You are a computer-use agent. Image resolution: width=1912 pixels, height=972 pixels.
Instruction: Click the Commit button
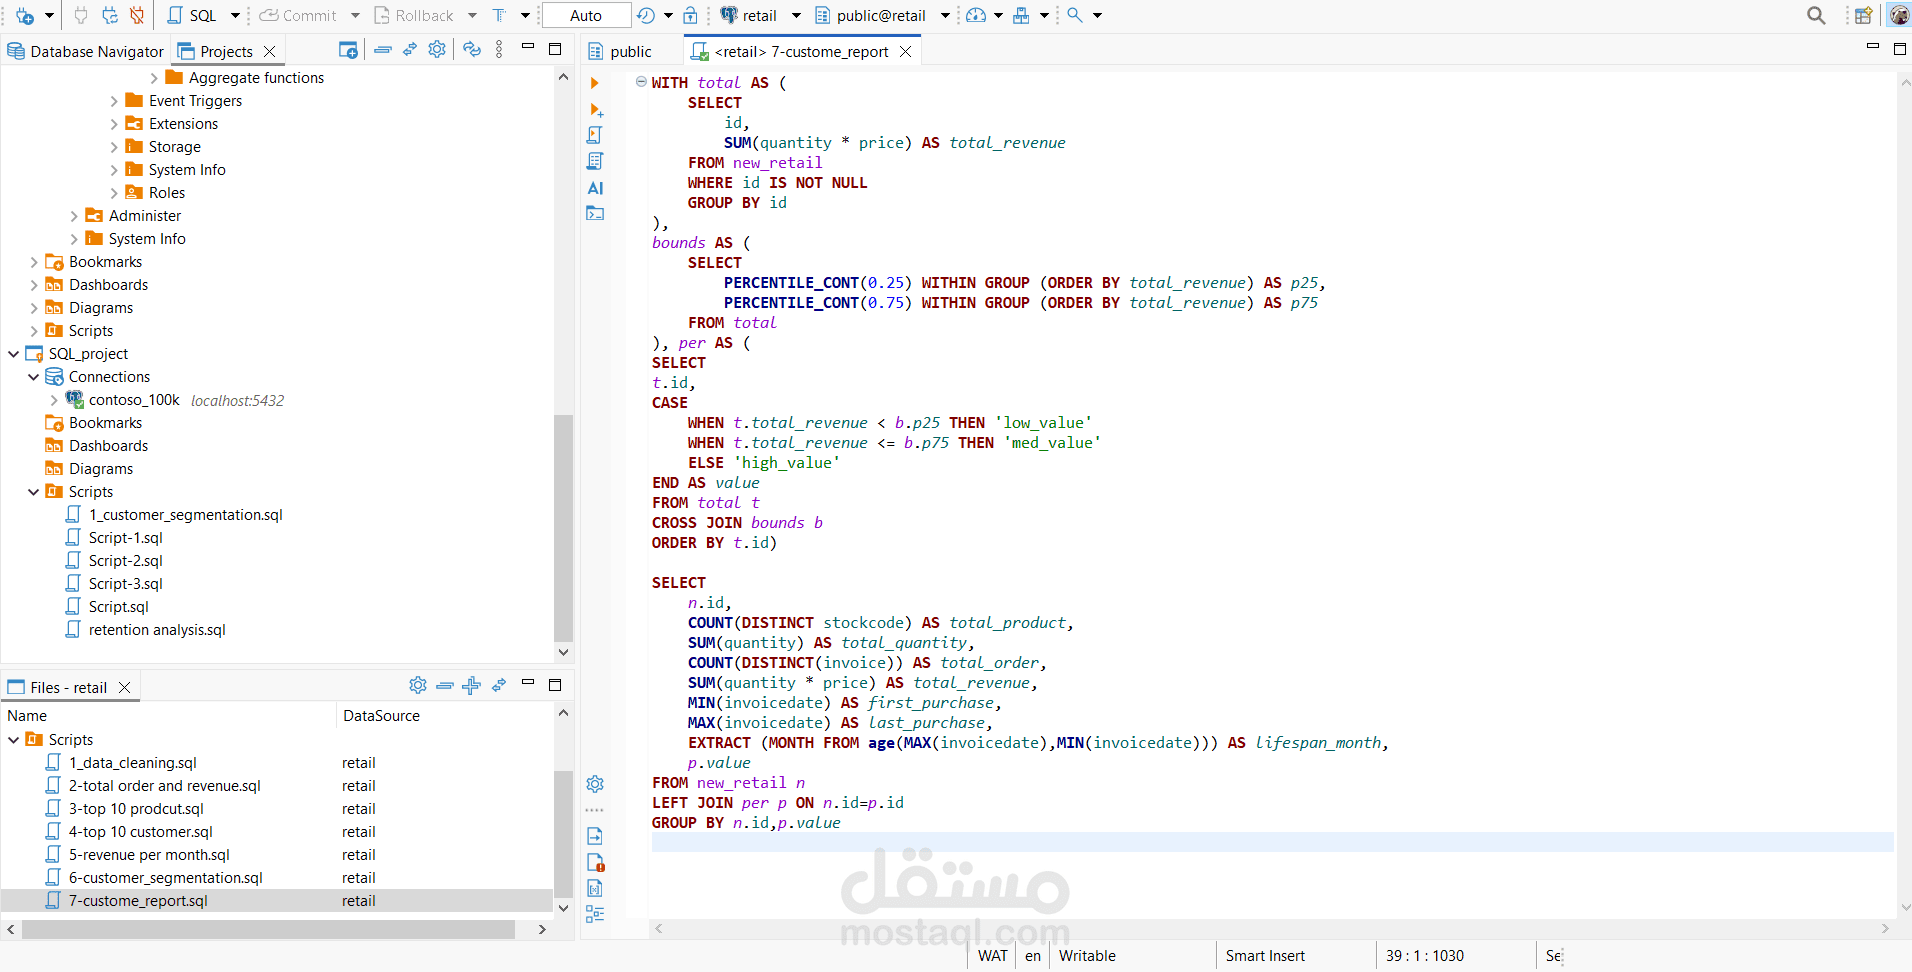pos(298,15)
